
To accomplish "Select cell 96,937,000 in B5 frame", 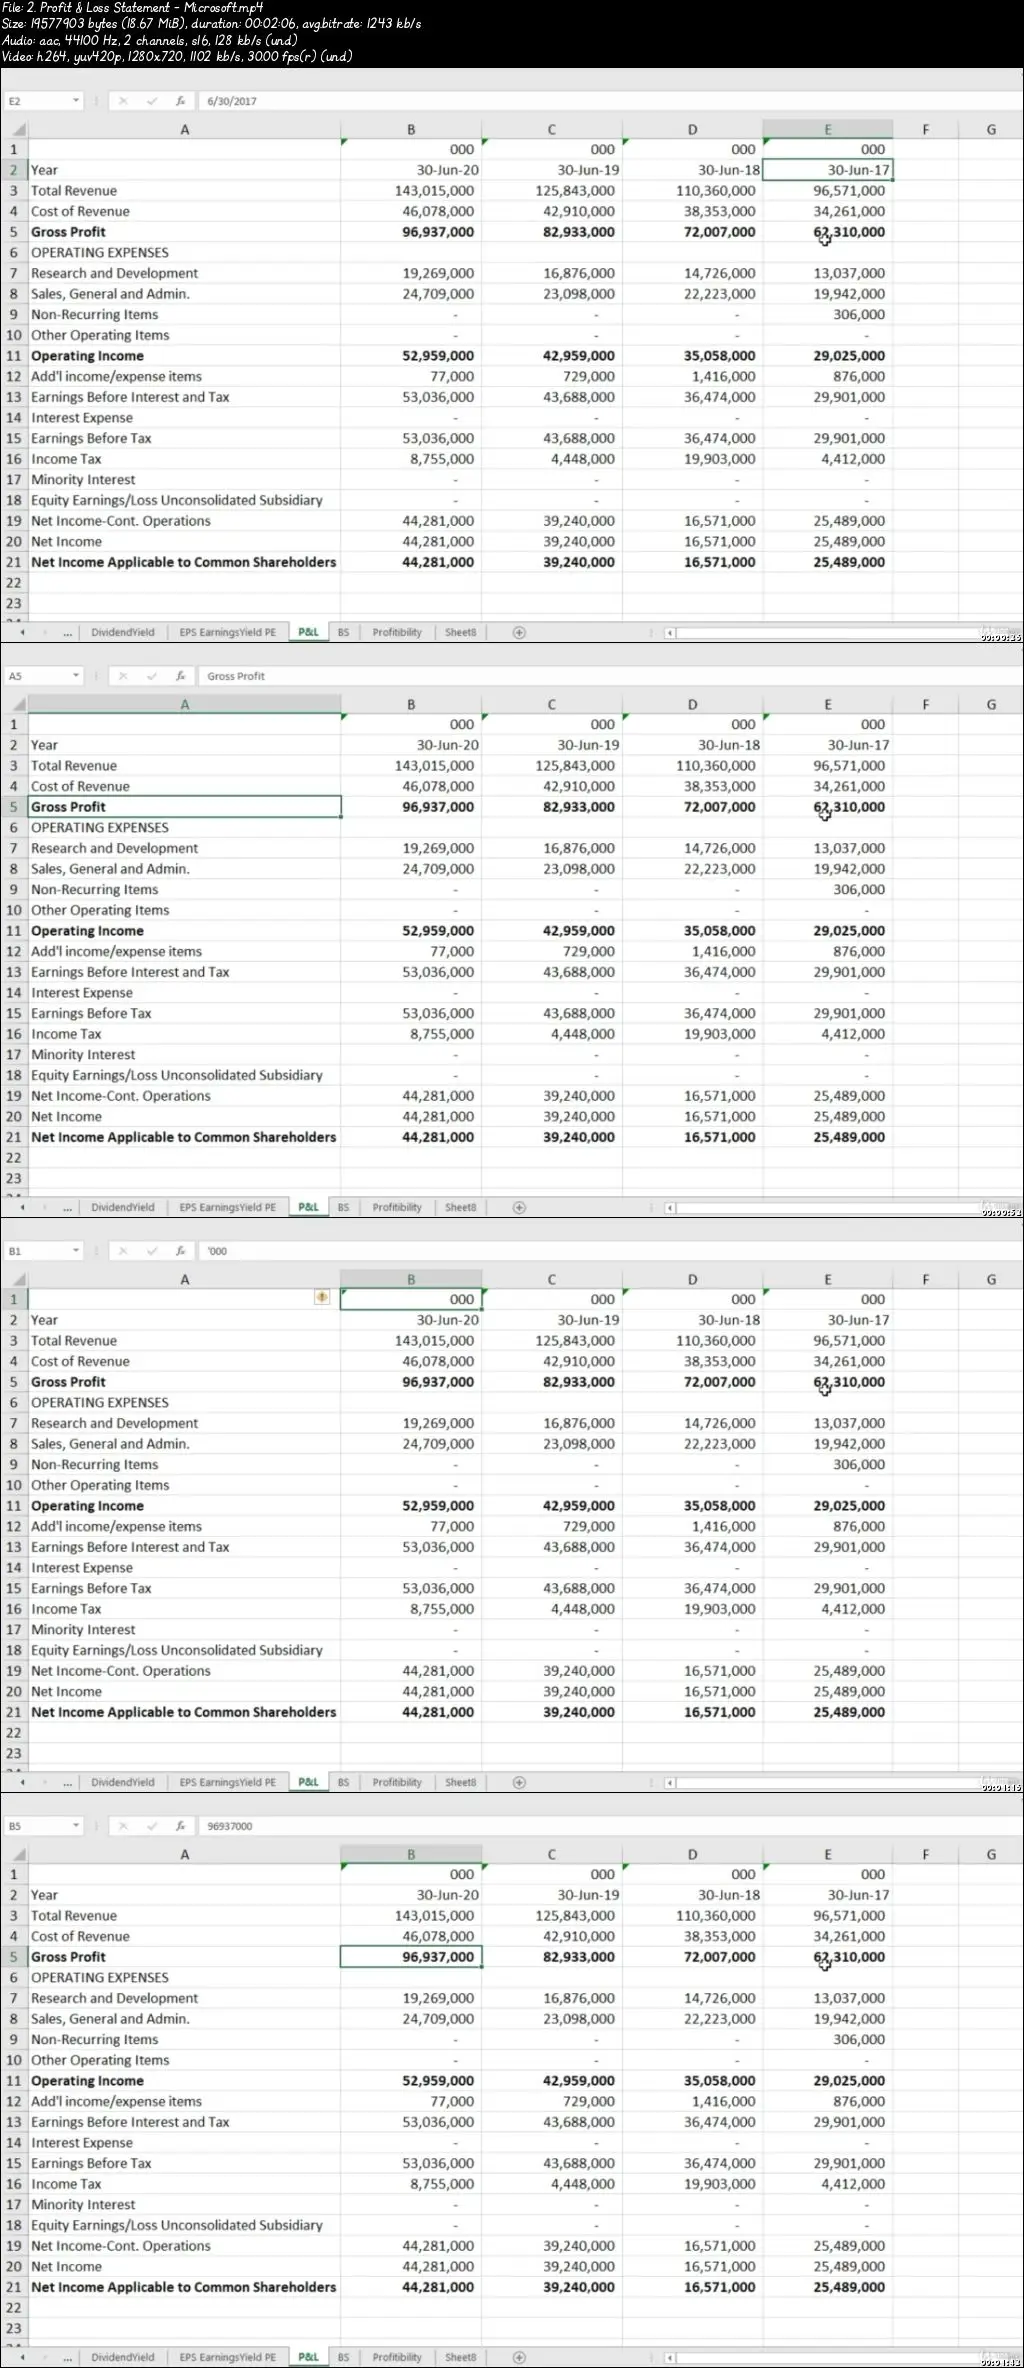I will 411,1957.
